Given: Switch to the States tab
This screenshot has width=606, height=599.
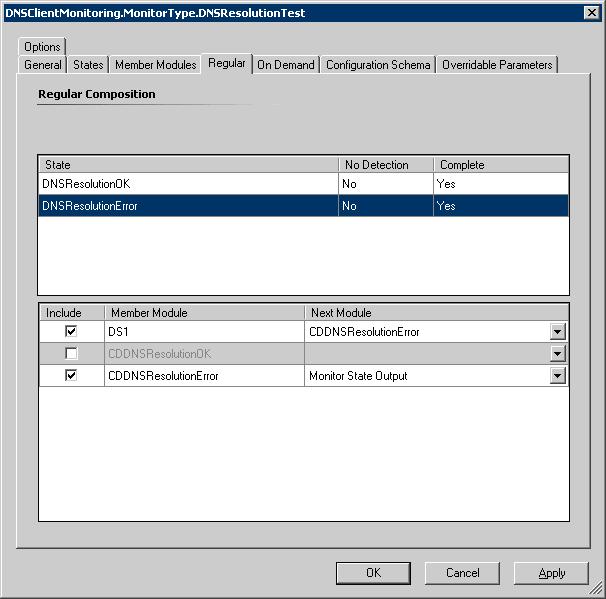Looking at the screenshot, I should coord(88,65).
